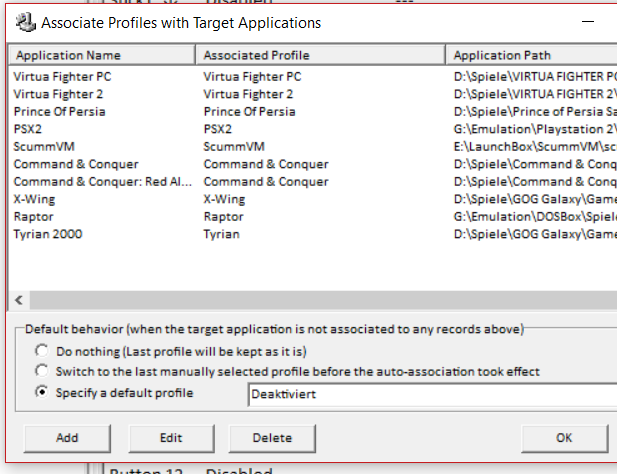Screen dimensions: 617x474
Task: Select the PSX2 application row
Action: pyautogui.click(x=28, y=129)
